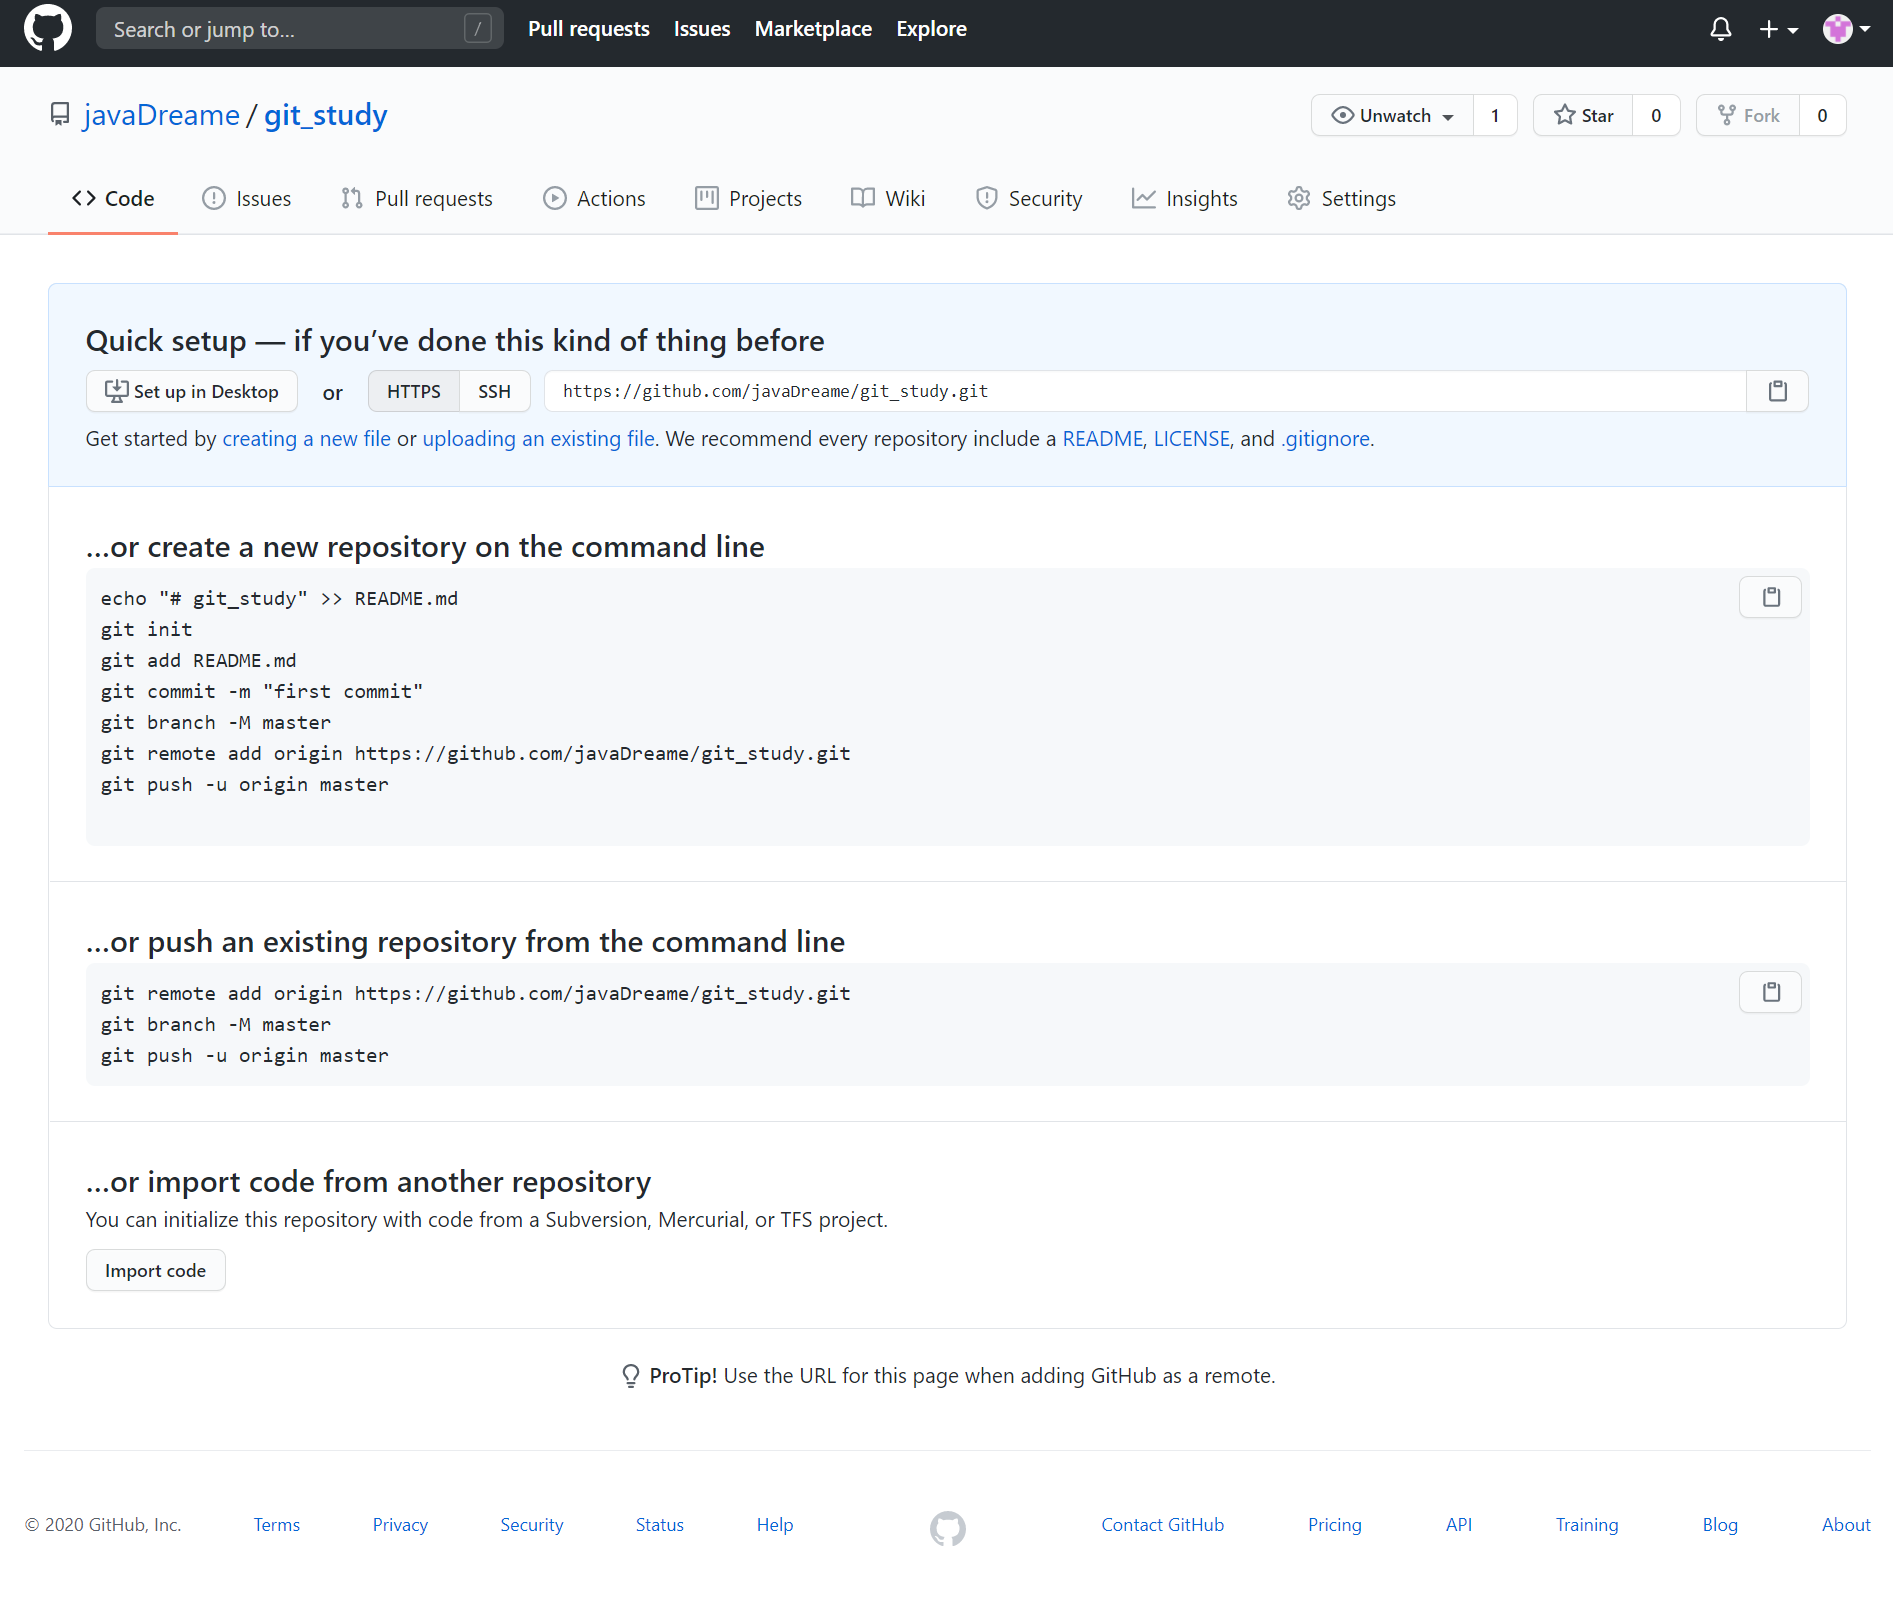Click the GitHub Octocat home logo
Image resolution: width=1893 pixels, height=1622 pixels.
tap(47, 29)
